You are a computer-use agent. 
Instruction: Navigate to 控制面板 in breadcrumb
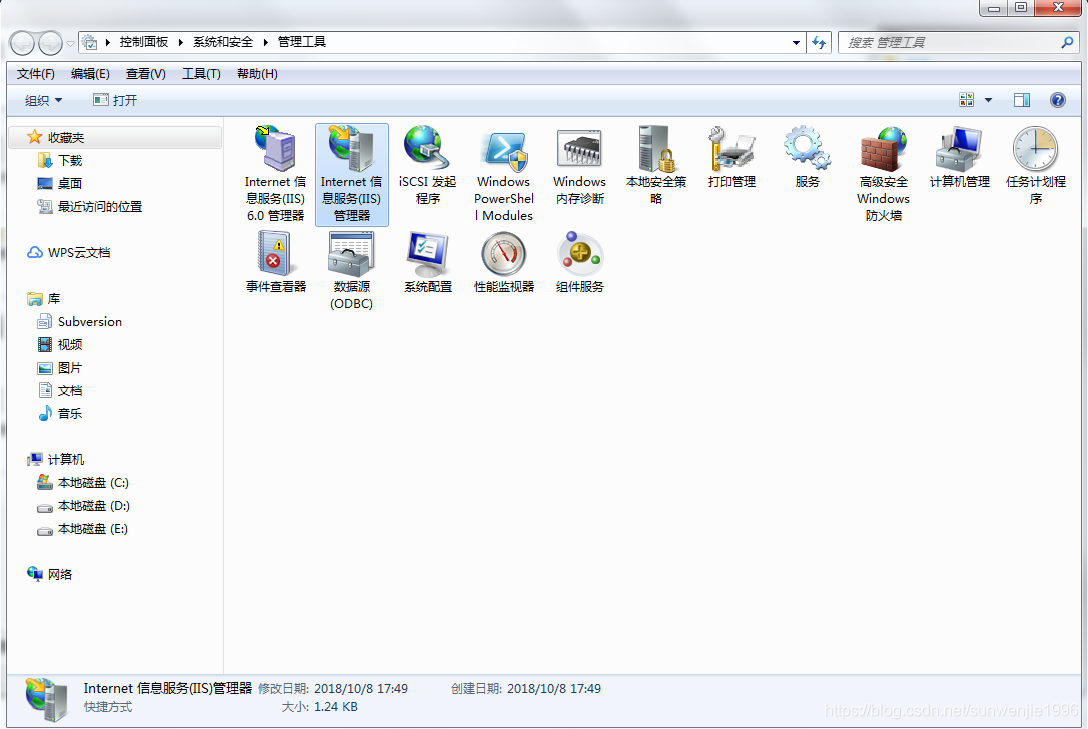(x=144, y=42)
